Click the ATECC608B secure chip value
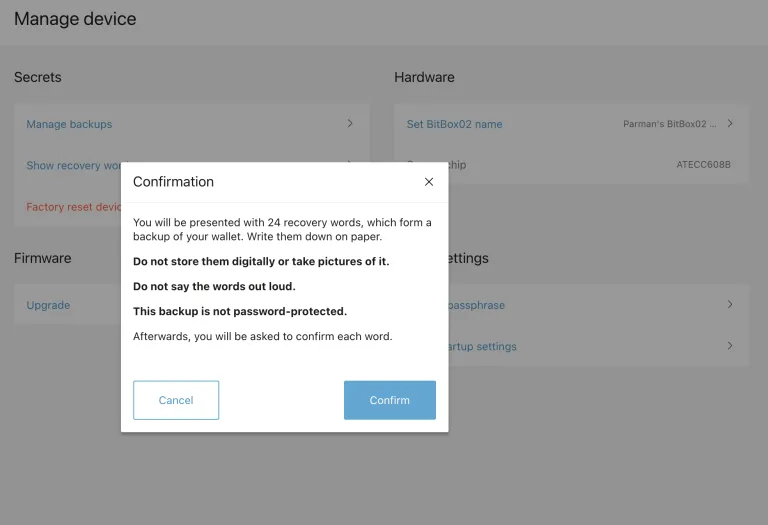 coord(703,165)
